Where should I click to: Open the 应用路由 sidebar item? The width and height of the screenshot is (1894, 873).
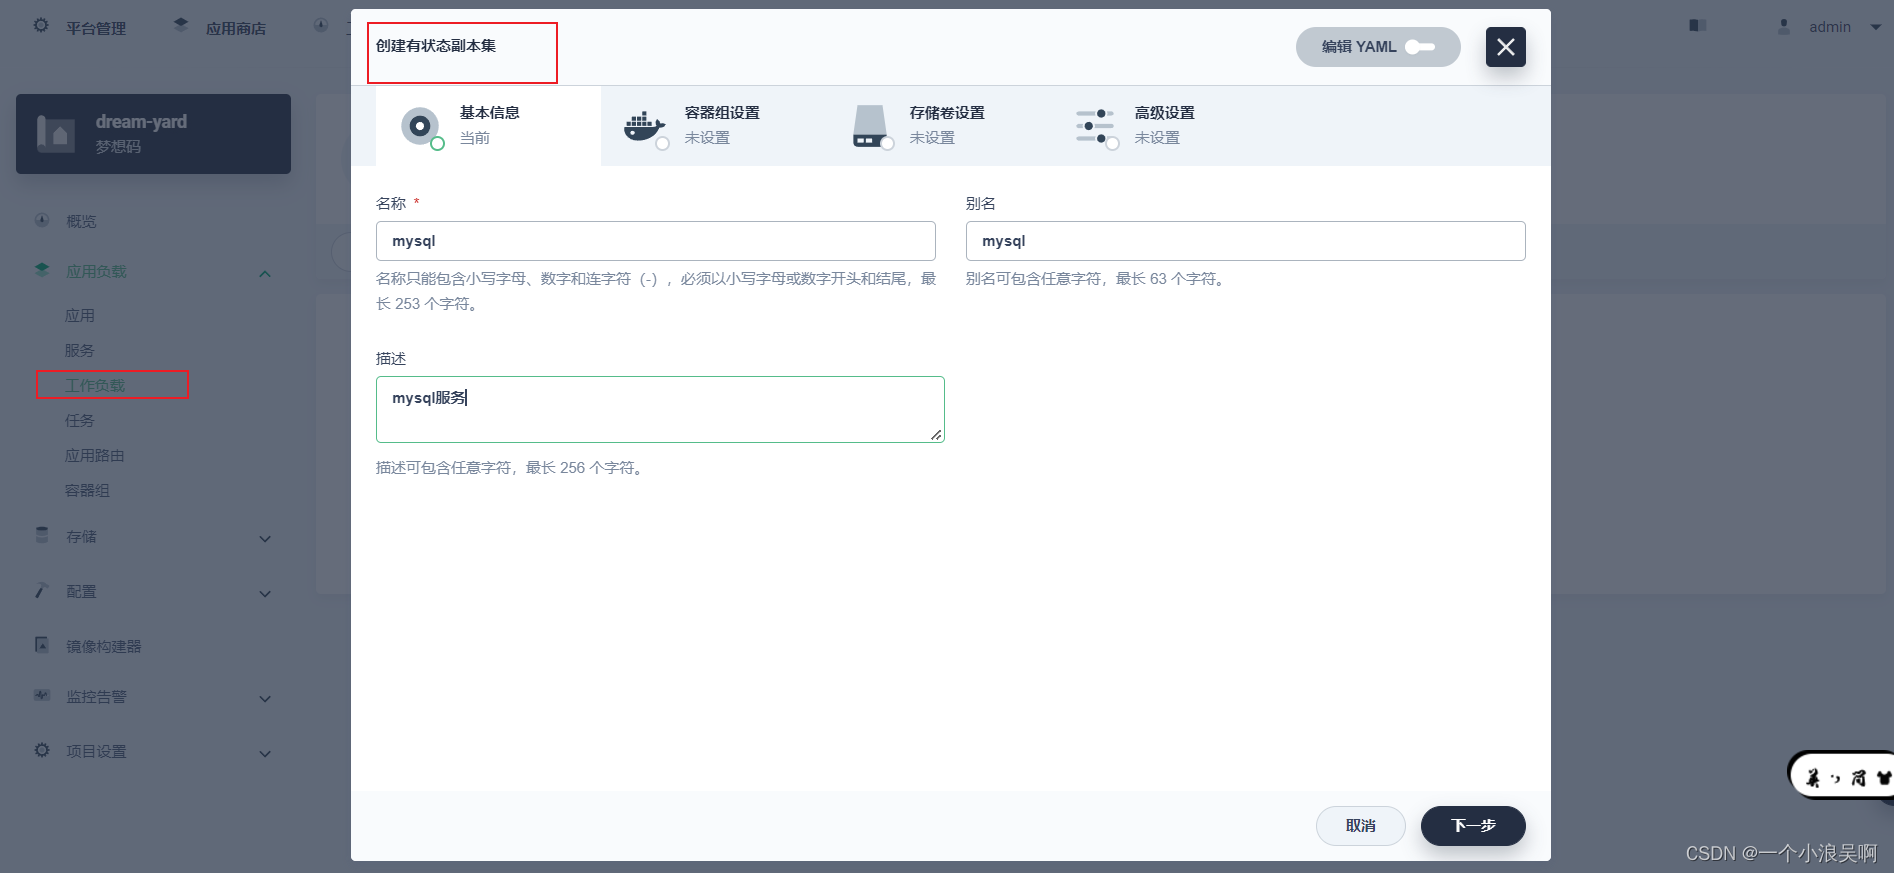point(95,455)
